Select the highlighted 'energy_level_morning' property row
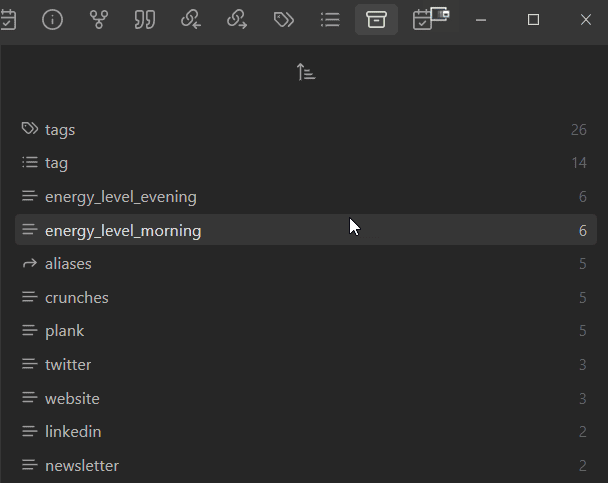This screenshot has height=483, width=608. [x=306, y=230]
